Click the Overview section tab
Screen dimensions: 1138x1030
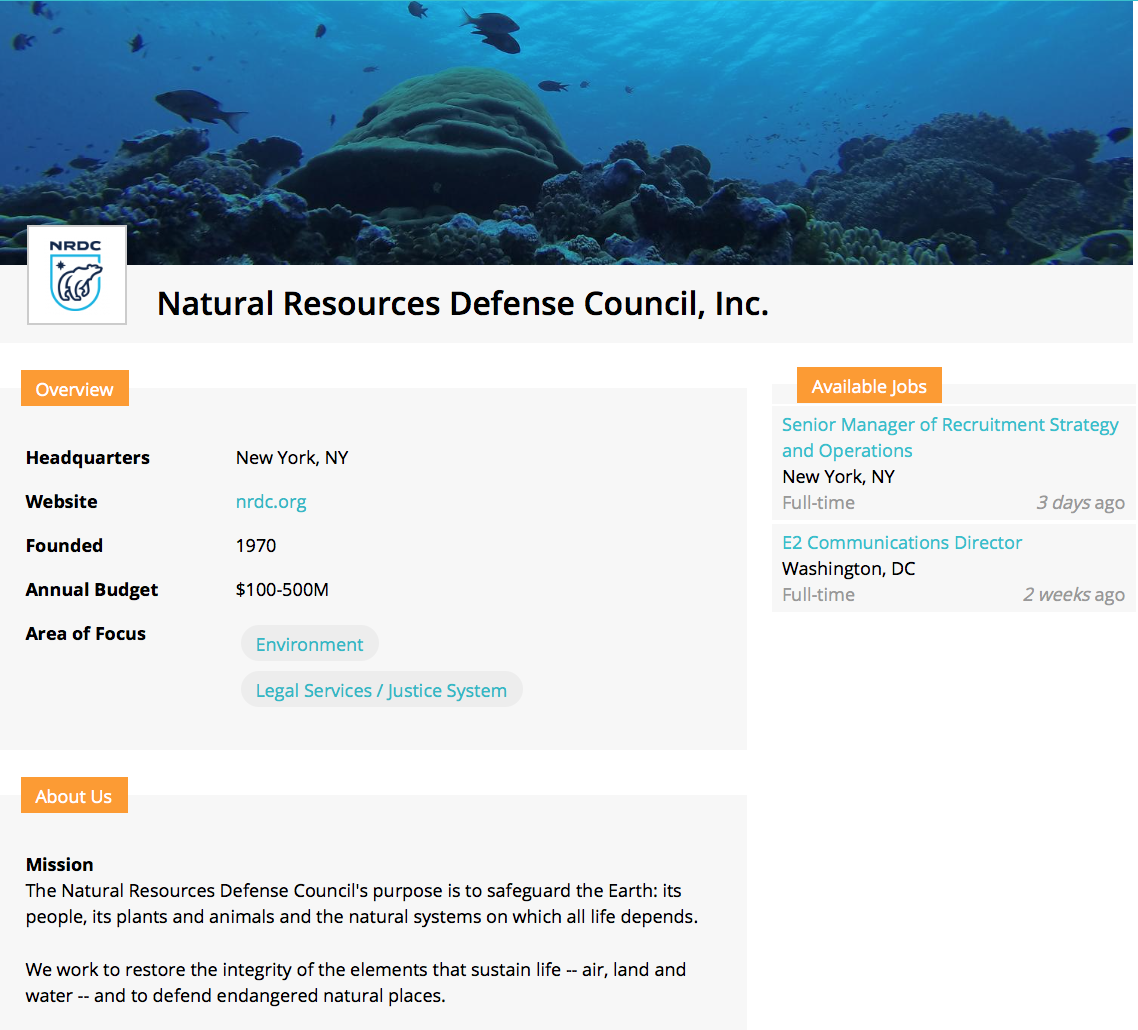pos(75,388)
